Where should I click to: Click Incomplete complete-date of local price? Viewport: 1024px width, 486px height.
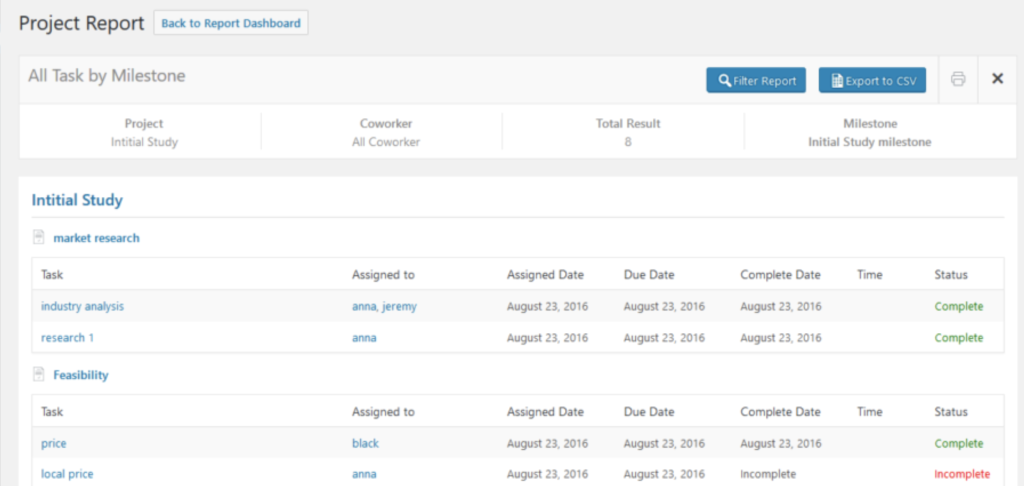(768, 474)
